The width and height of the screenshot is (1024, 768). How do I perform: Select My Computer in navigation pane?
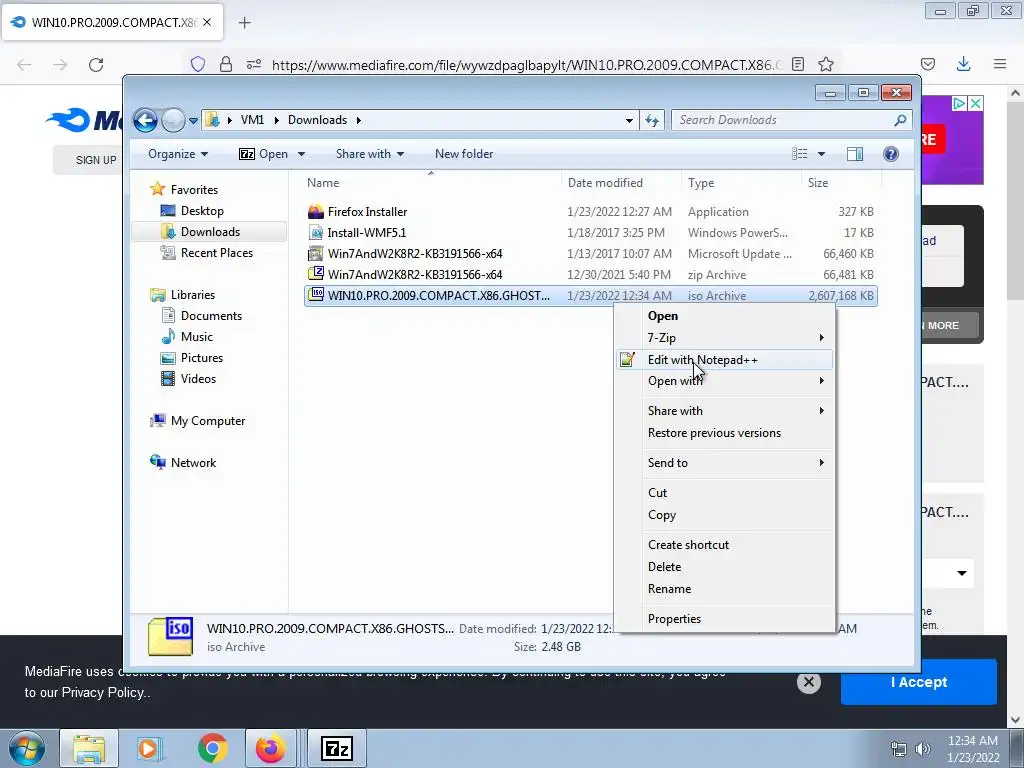(208, 421)
